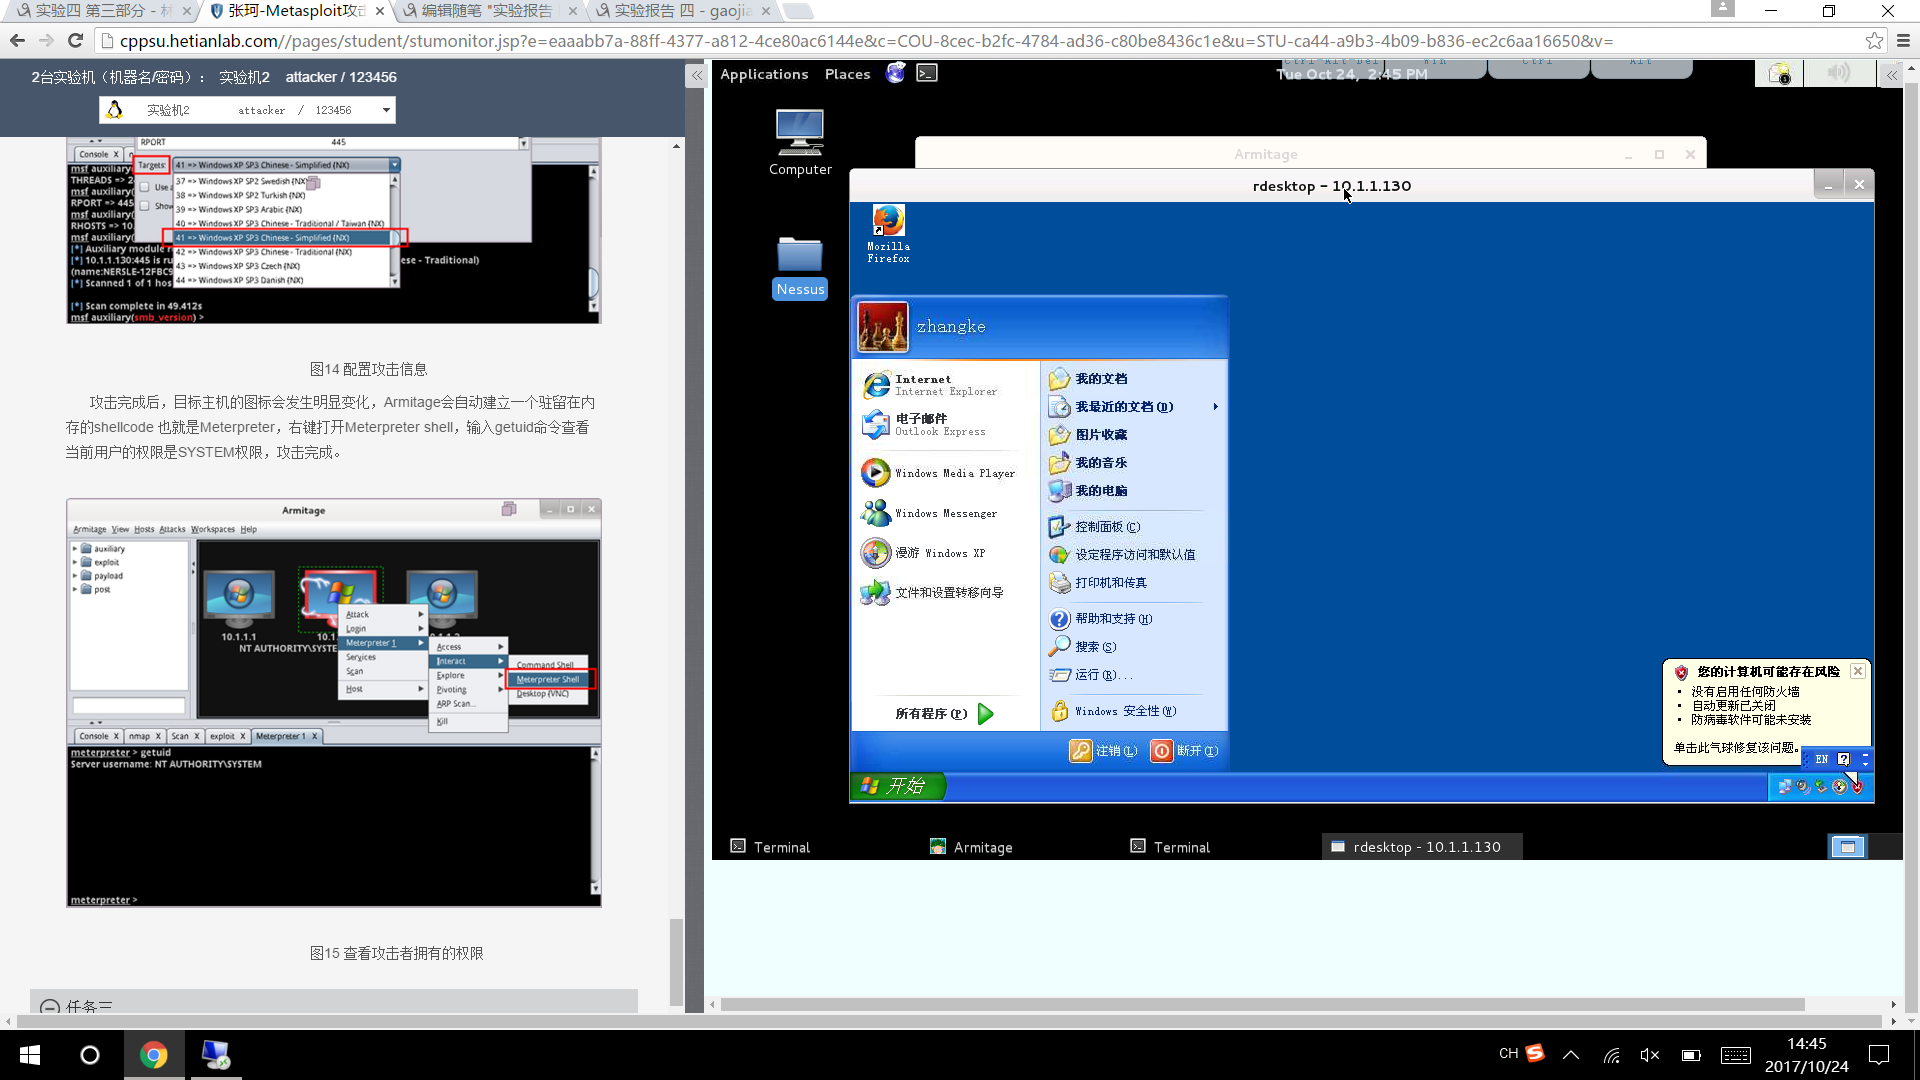The image size is (1920, 1080).
Task: Switch to 张珂-Metasploit browser tab
Action: (x=296, y=11)
